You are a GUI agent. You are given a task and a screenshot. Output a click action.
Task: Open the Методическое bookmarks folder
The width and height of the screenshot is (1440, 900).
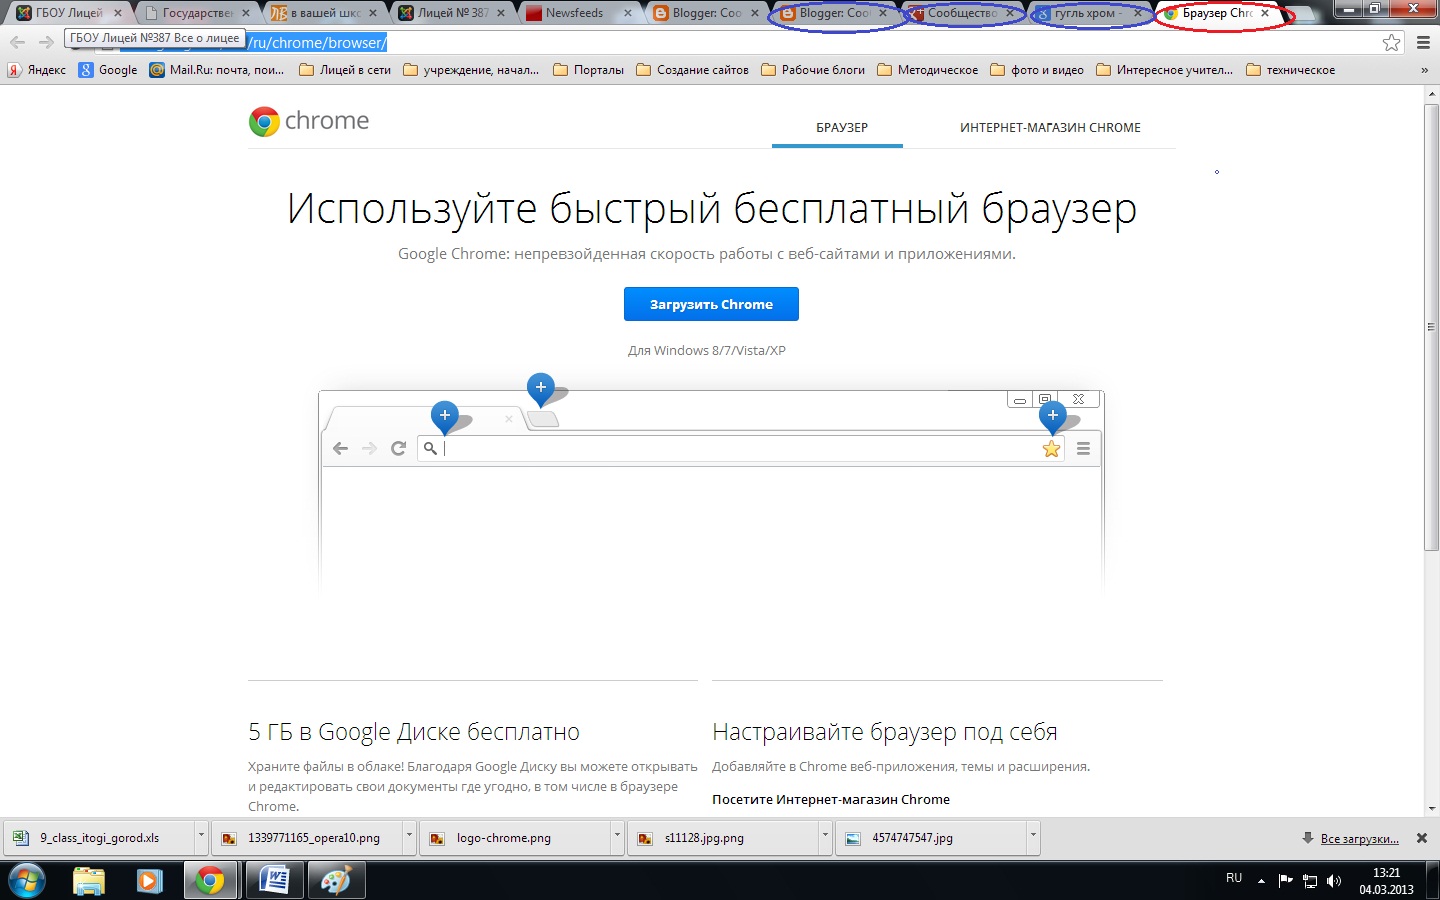928,70
